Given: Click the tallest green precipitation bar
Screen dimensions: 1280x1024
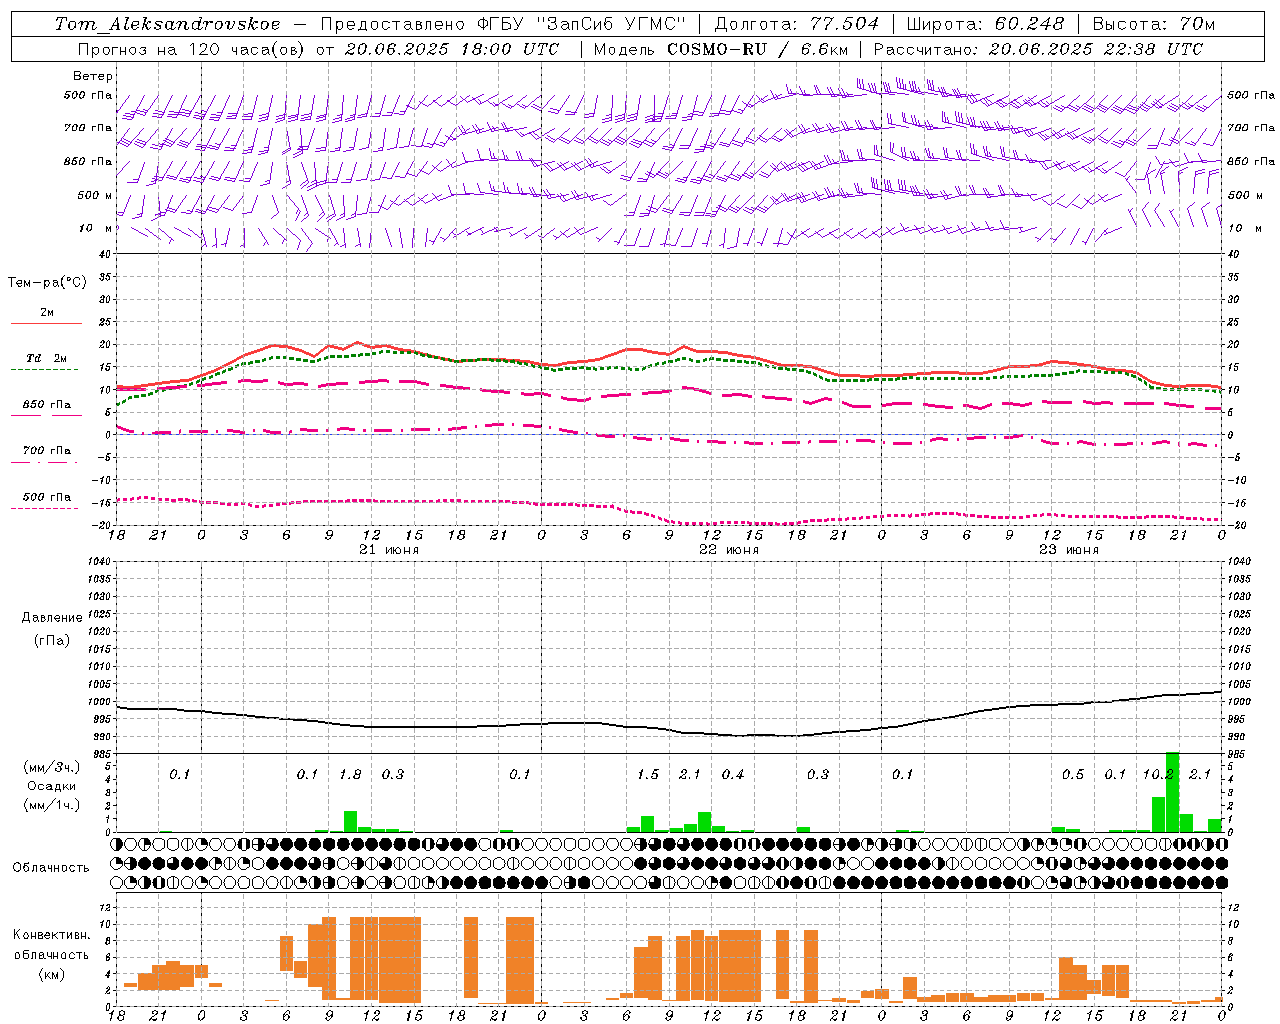Looking at the screenshot, I should click(x=1173, y=792).
